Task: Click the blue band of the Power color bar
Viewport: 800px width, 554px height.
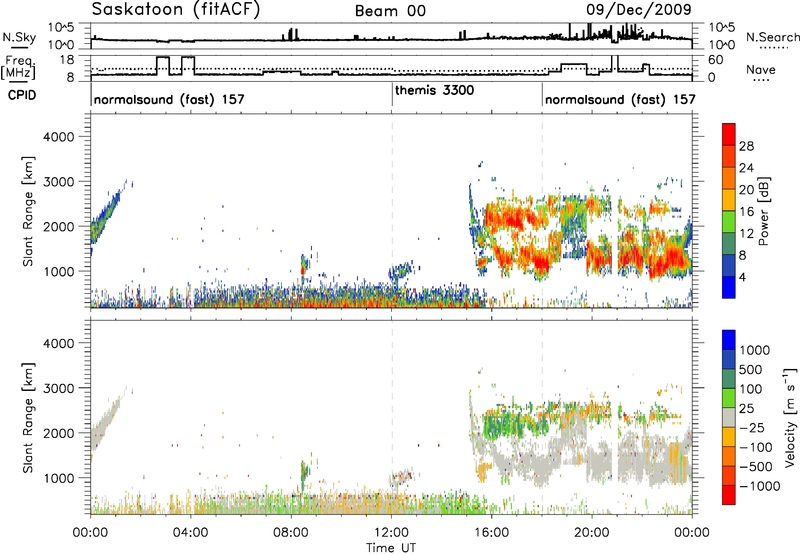Action: pos(729,287)
